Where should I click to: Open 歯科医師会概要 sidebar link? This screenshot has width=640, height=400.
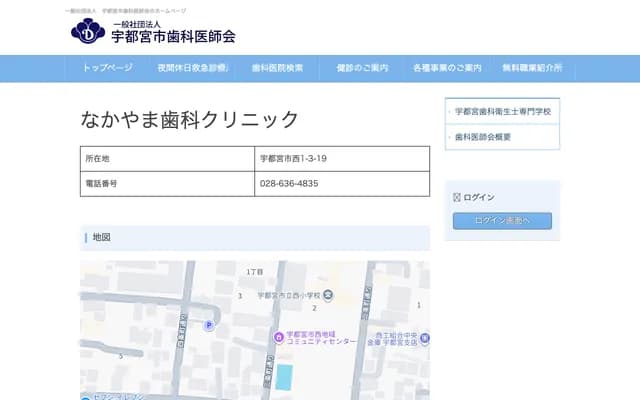(x=483, y=137)
